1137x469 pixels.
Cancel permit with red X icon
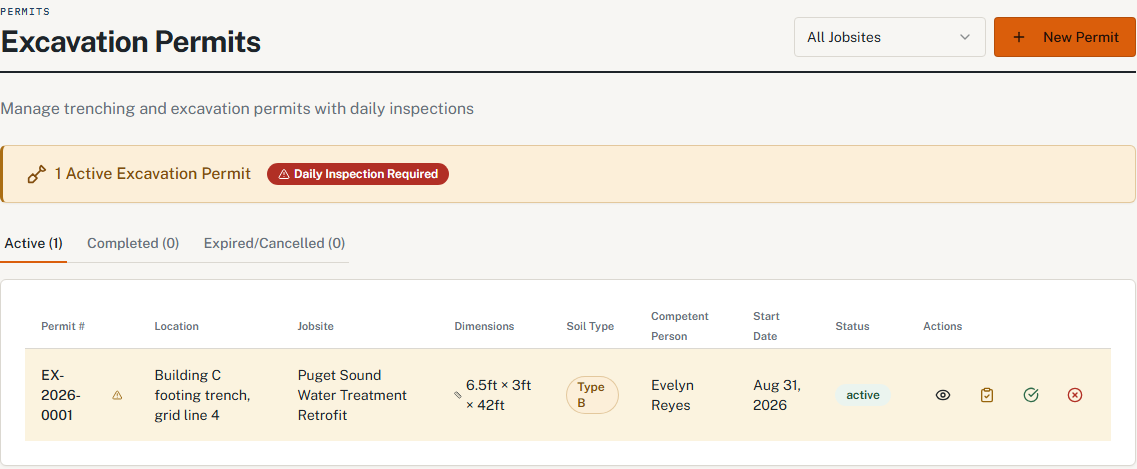tap(1075, 395)
